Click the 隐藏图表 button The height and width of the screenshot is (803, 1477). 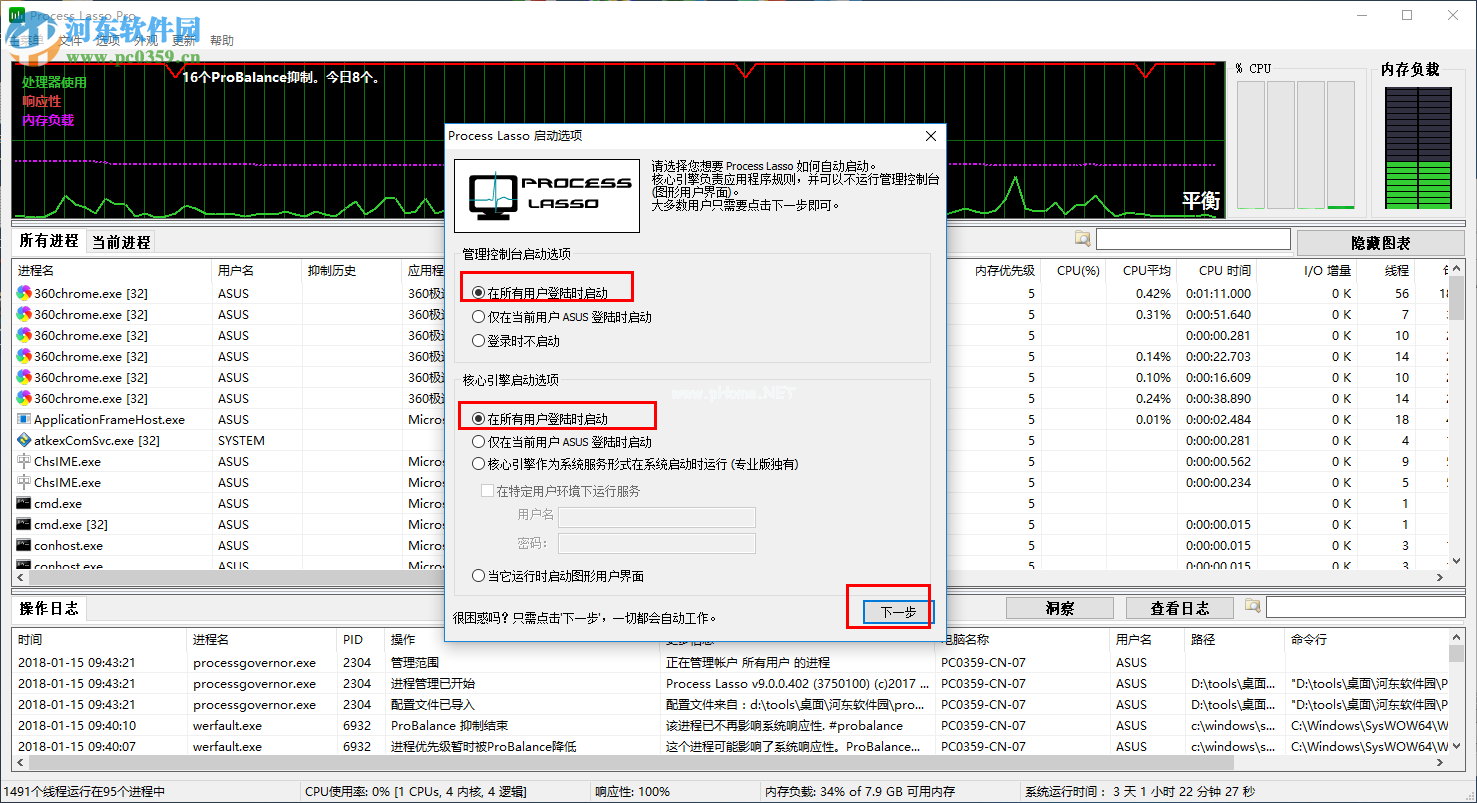pyautogui.click(x=1381, y=243)
